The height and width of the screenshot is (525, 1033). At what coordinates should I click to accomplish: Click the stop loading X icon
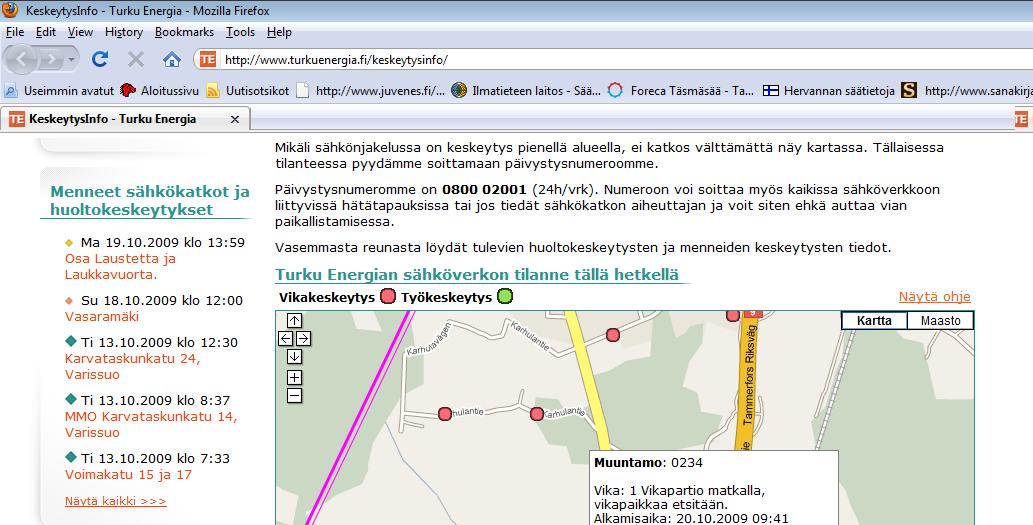coord(136,59)
